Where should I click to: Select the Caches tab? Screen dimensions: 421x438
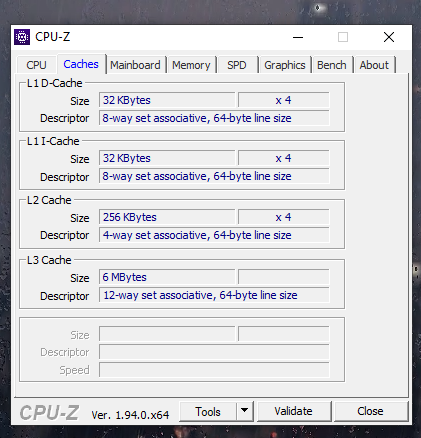point(81,64)
